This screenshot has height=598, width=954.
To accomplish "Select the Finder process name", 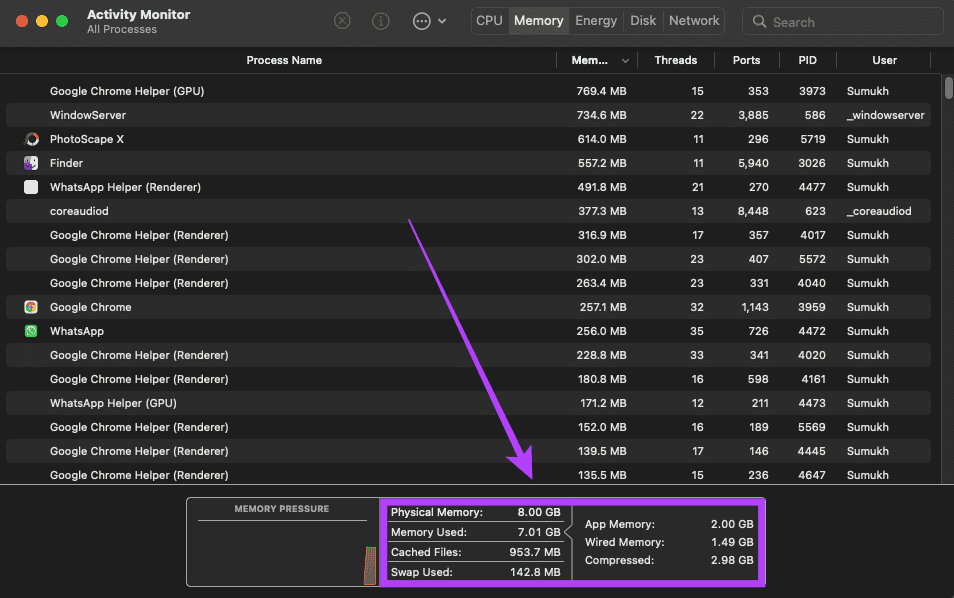I will click(66, 163).
